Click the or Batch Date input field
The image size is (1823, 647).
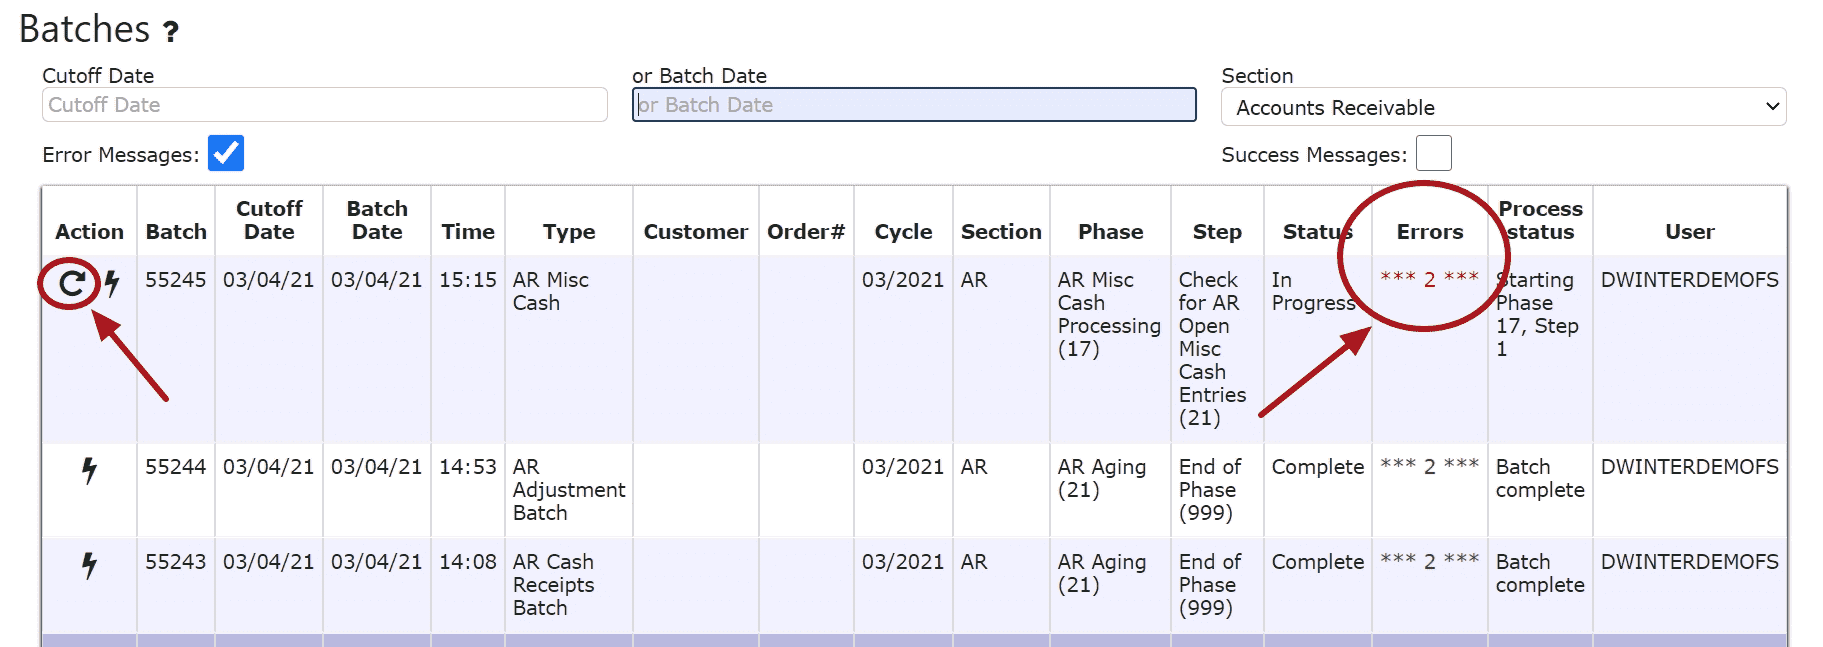click(x=913, y=105)
